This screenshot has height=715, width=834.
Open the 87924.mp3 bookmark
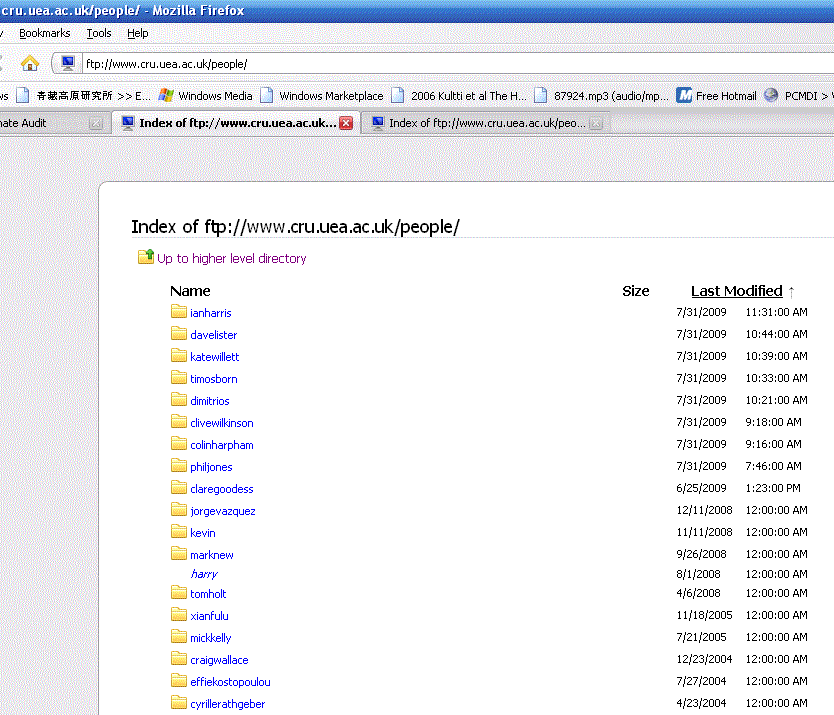click(601, 96)
